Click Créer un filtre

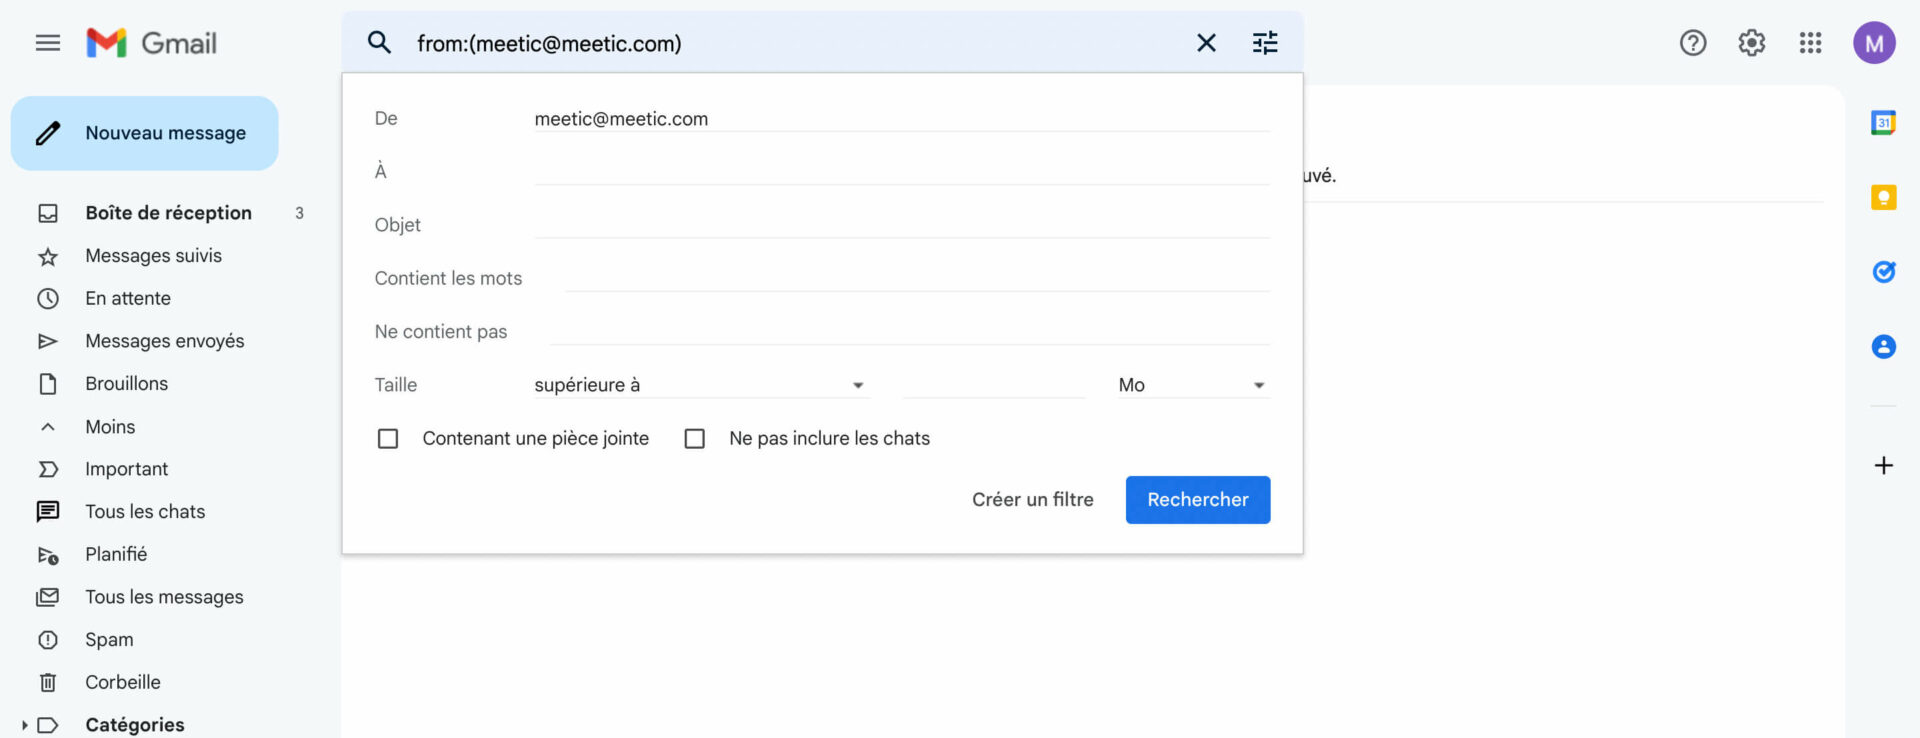click(1033, 499)
